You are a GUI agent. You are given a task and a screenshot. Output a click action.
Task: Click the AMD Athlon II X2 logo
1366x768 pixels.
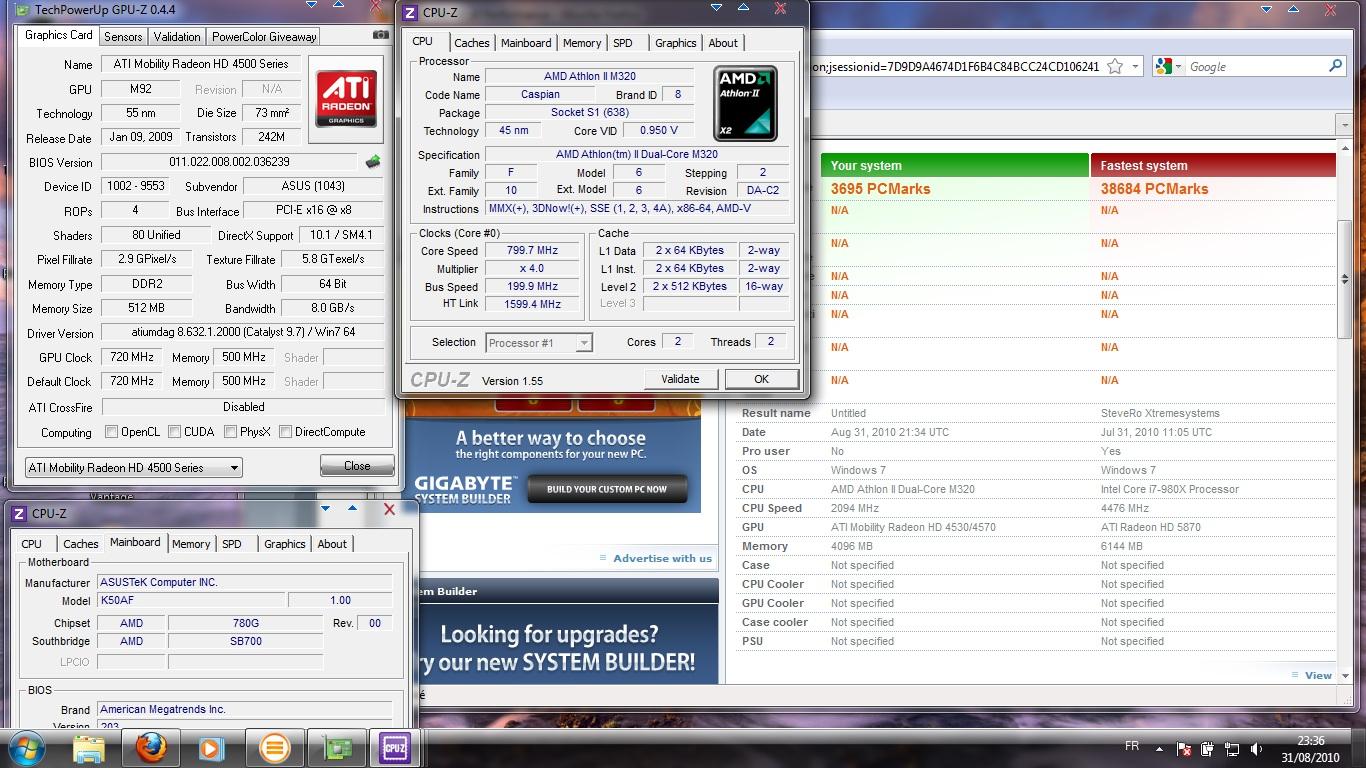[x=745, y=104]
